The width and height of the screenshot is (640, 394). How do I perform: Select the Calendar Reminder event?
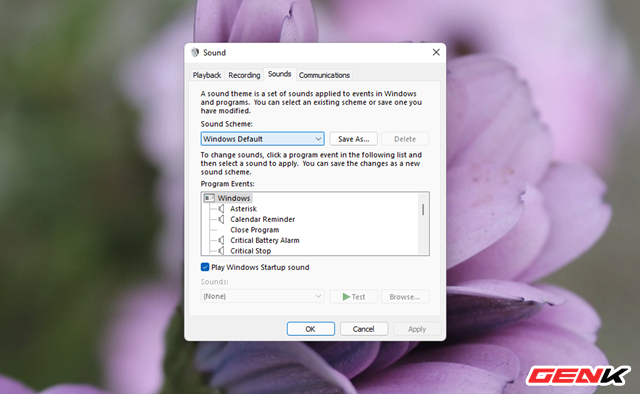(x=262, y=219)
